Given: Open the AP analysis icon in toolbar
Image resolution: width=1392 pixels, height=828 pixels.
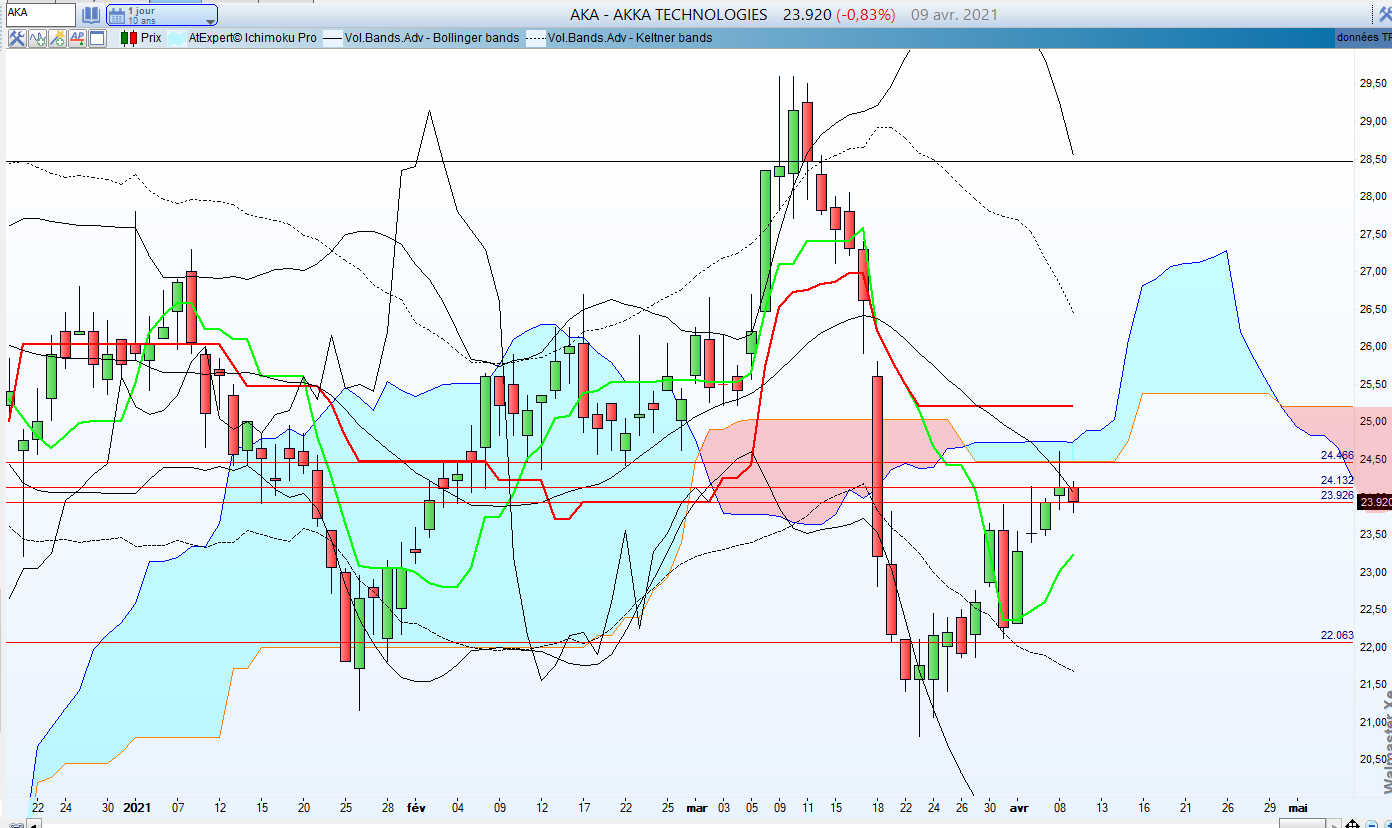Looking at the screenshot, I should pyautogui.click(x=77, y=38).
